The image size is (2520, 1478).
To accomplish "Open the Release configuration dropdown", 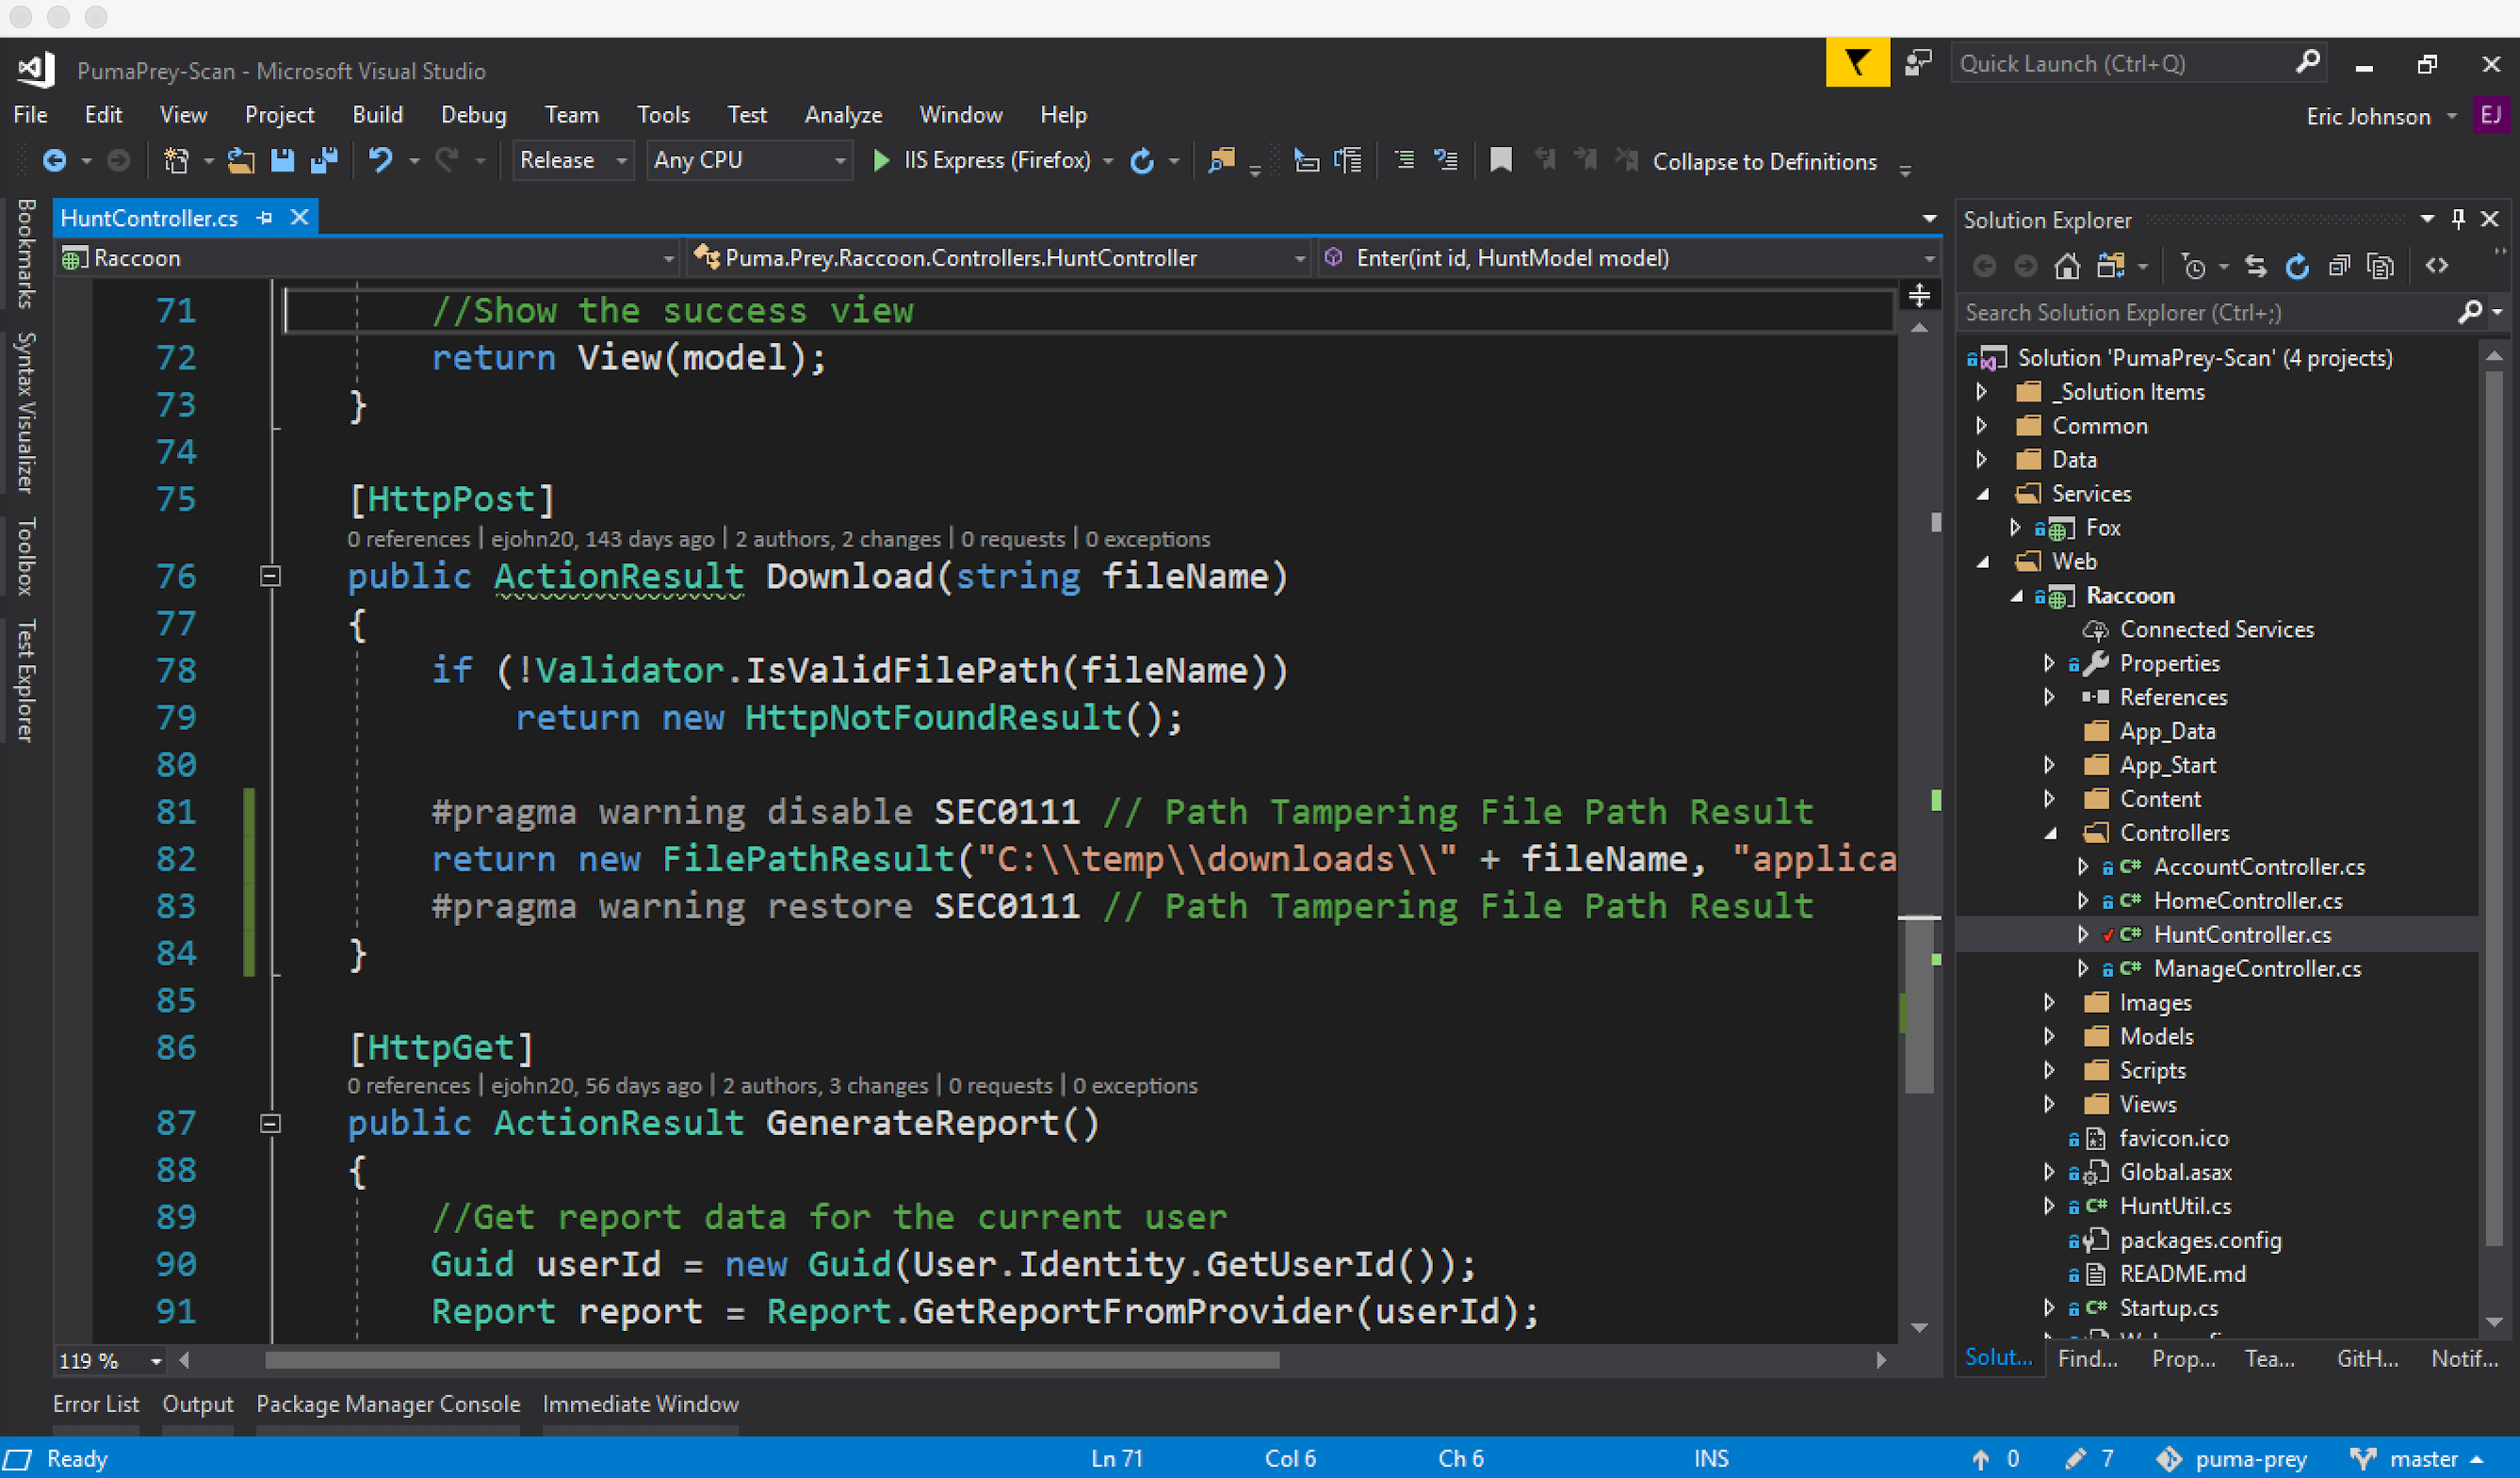I will (572, 161).
